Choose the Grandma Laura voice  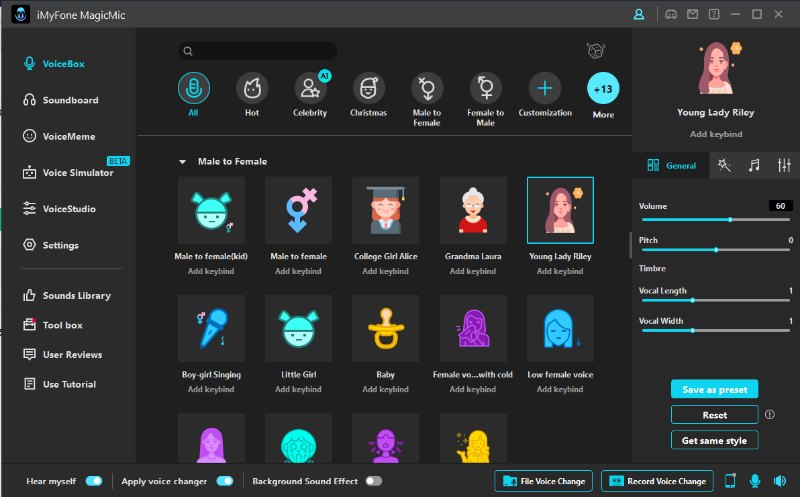(x=473, y=210)
